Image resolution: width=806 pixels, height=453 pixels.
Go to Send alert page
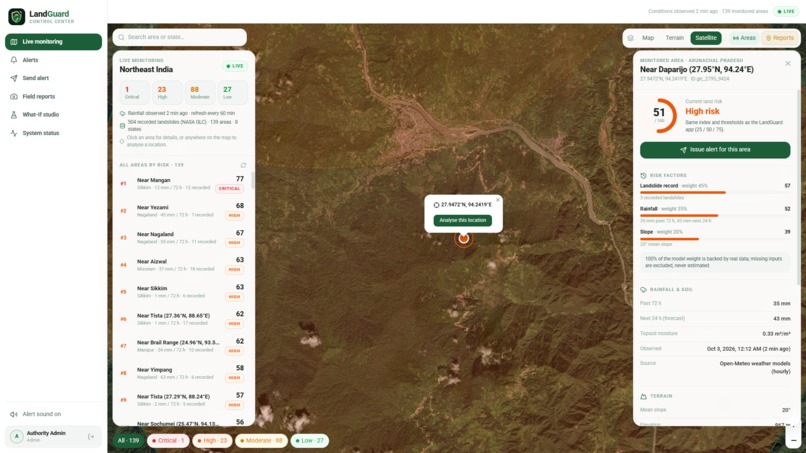tap(53, 78)
